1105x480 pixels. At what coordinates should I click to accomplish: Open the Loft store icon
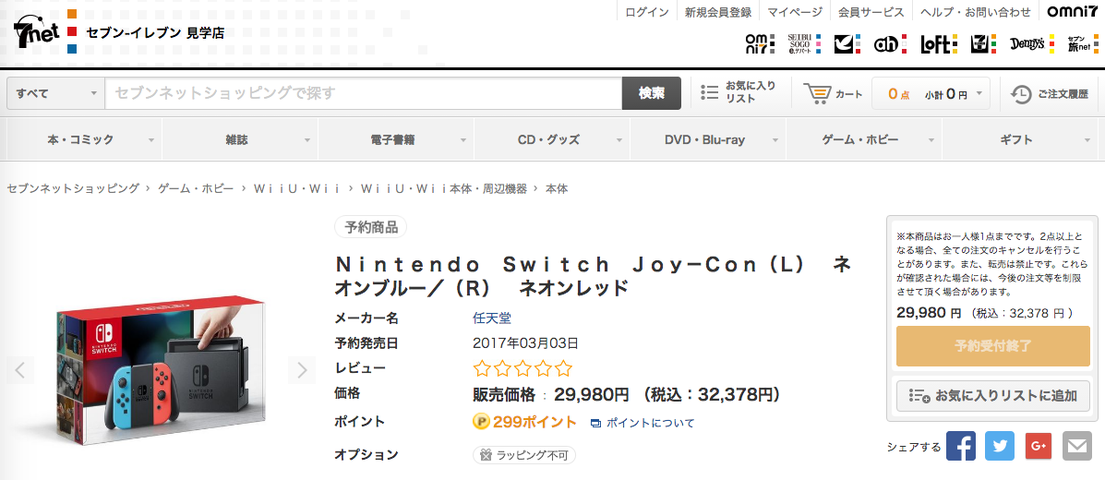point(939,44)
